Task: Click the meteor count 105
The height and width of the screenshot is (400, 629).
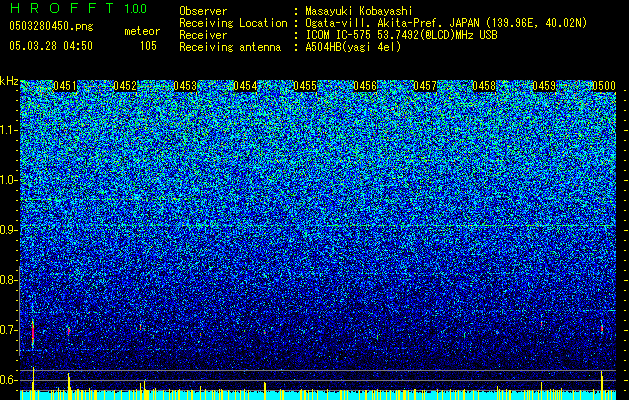Action: click(x=148, y=46)
